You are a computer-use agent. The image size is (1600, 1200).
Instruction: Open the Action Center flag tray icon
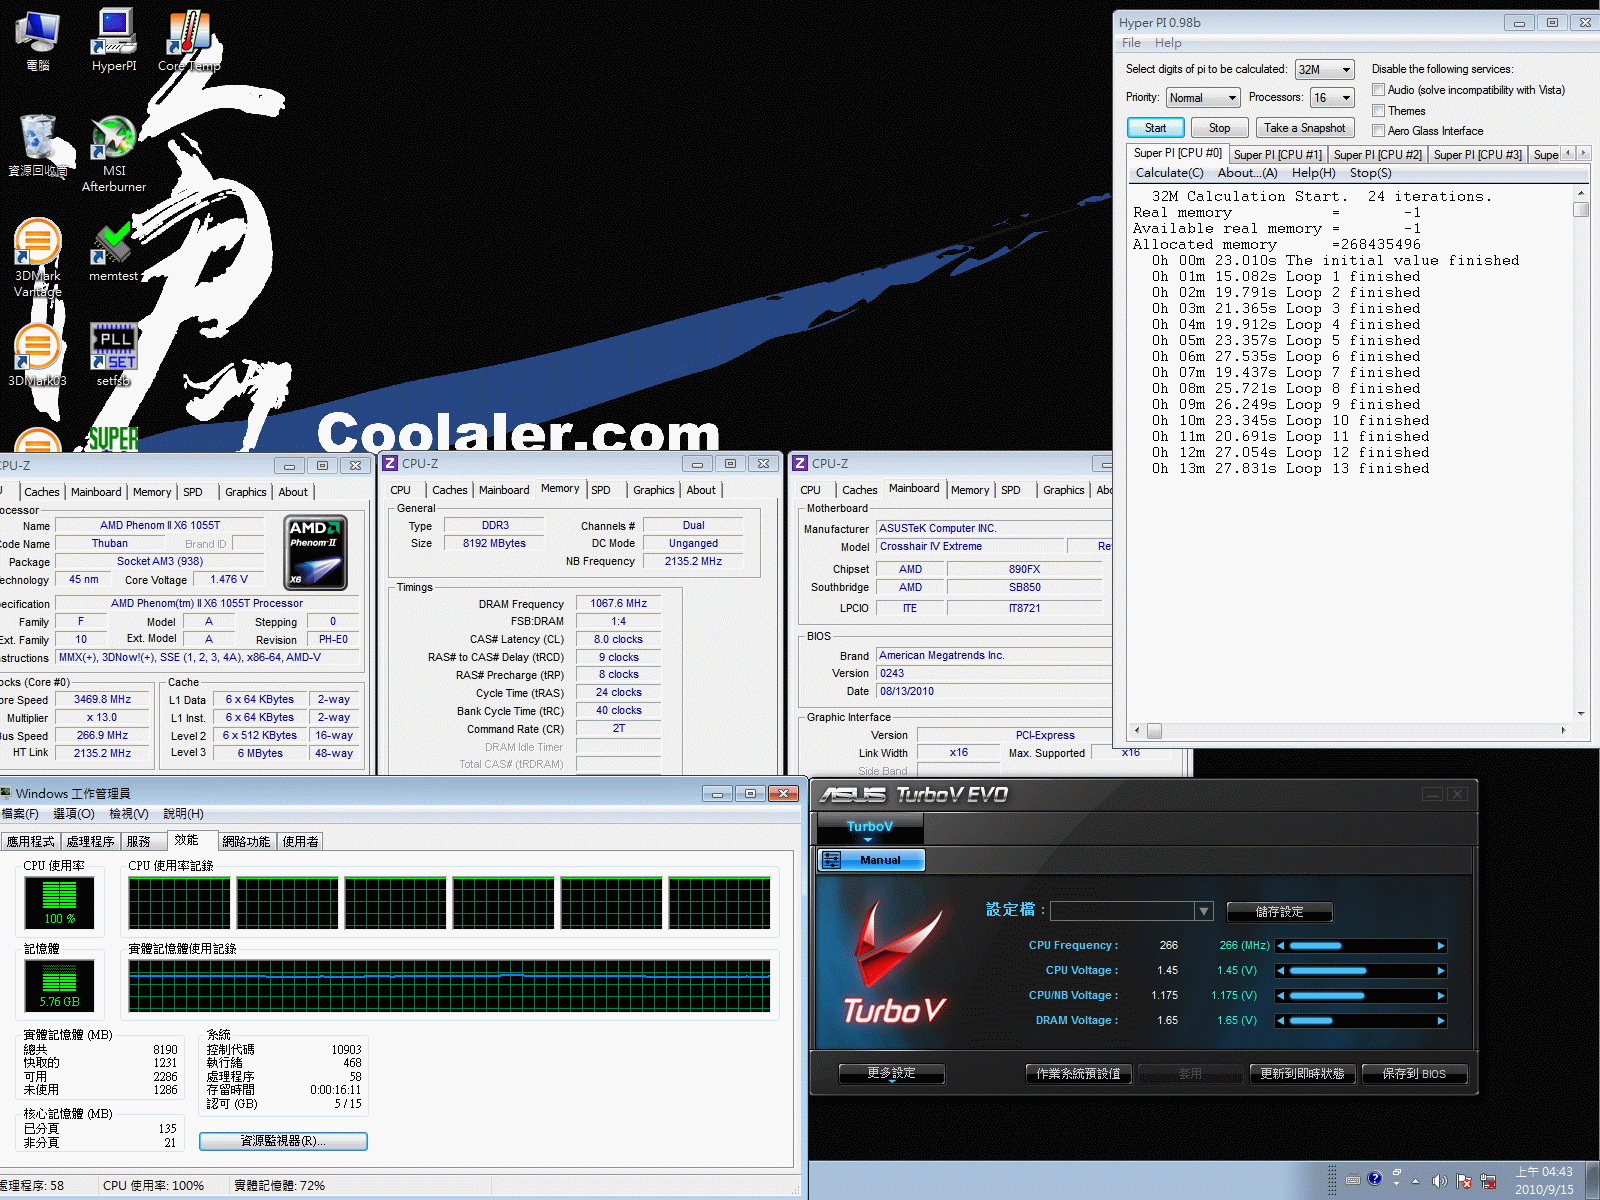[1464, 1181]
